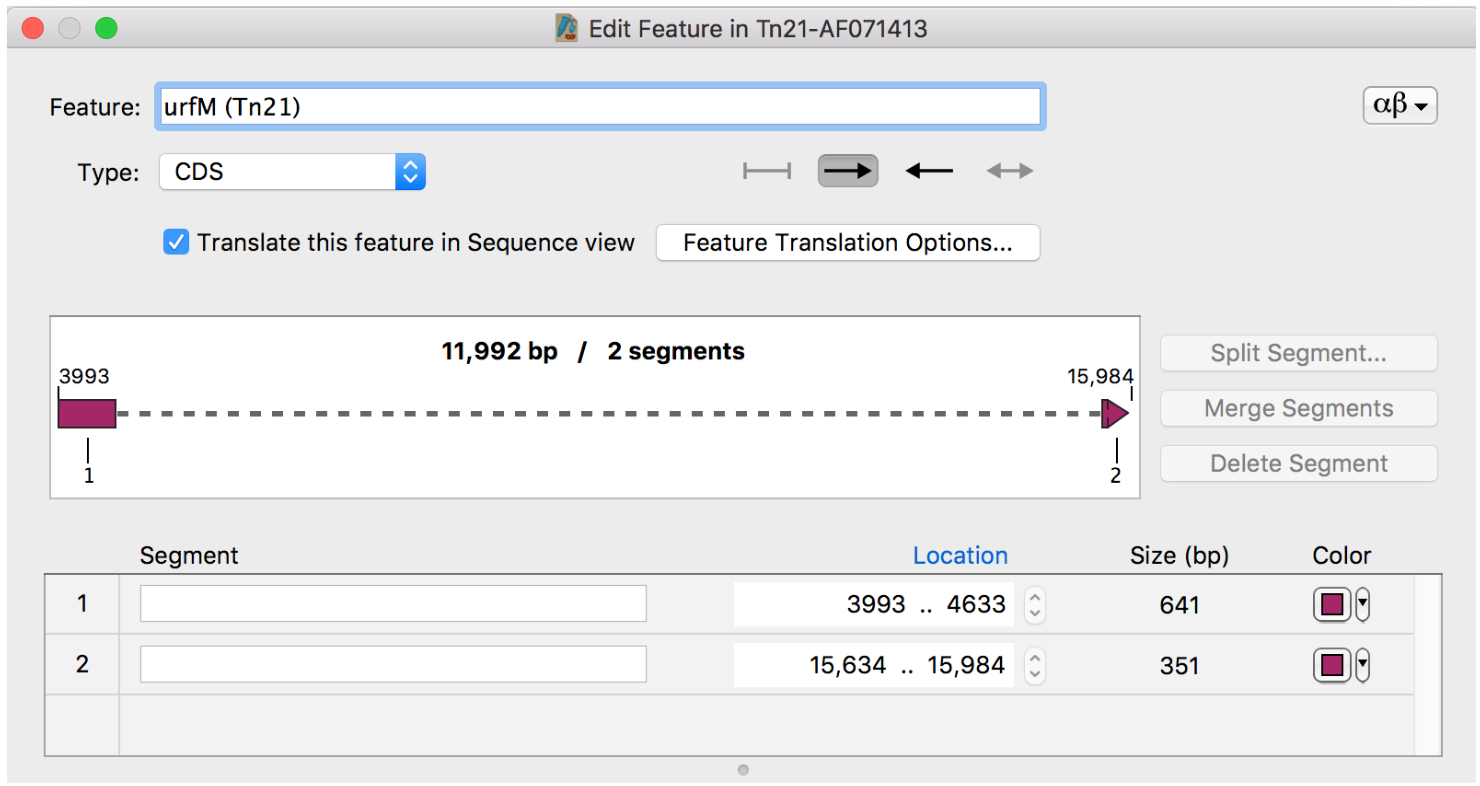Click the Feature name text field
The height and width of the screenshot is (786, 1480).
pyautogui.click(x=600, y=107)
